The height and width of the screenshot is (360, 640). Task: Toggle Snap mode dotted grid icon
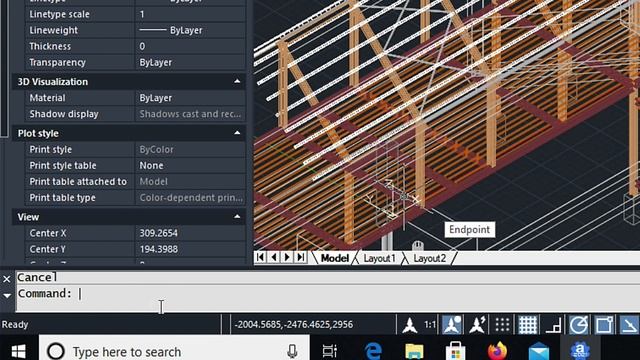(502, 325)
